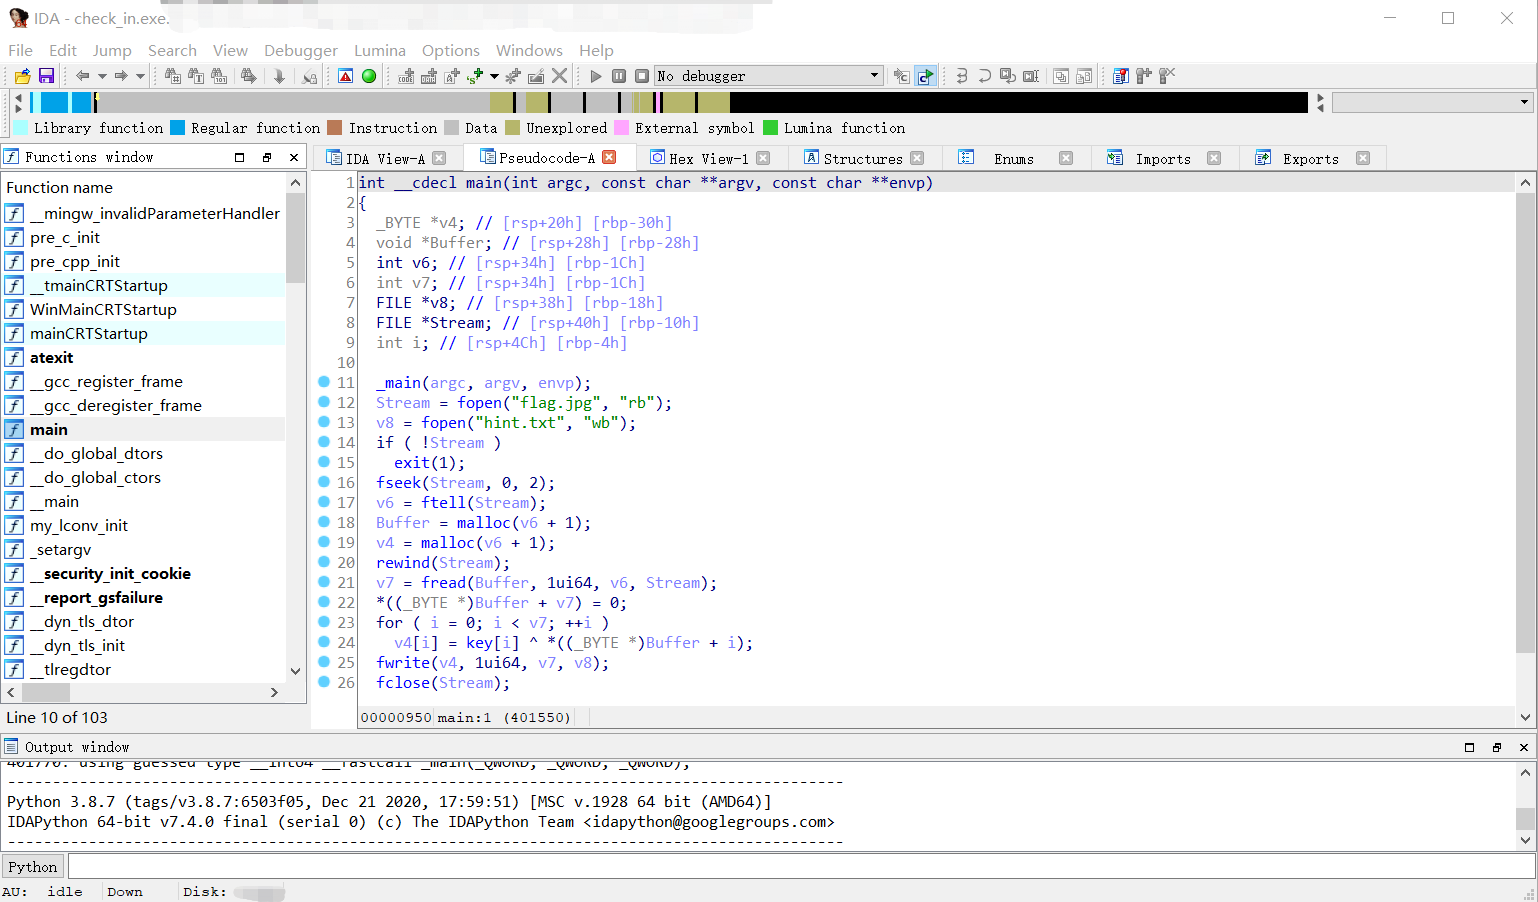Click the Regular function blue legend swatch

(x=178, y=127)
